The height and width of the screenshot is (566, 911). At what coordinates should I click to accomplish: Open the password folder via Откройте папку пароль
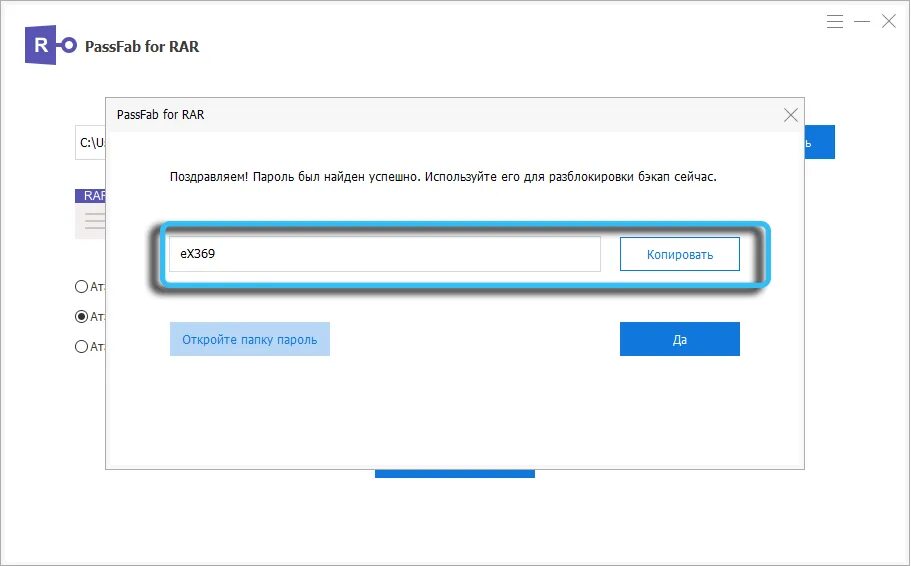pyautogui.click(x=250, y=339)
